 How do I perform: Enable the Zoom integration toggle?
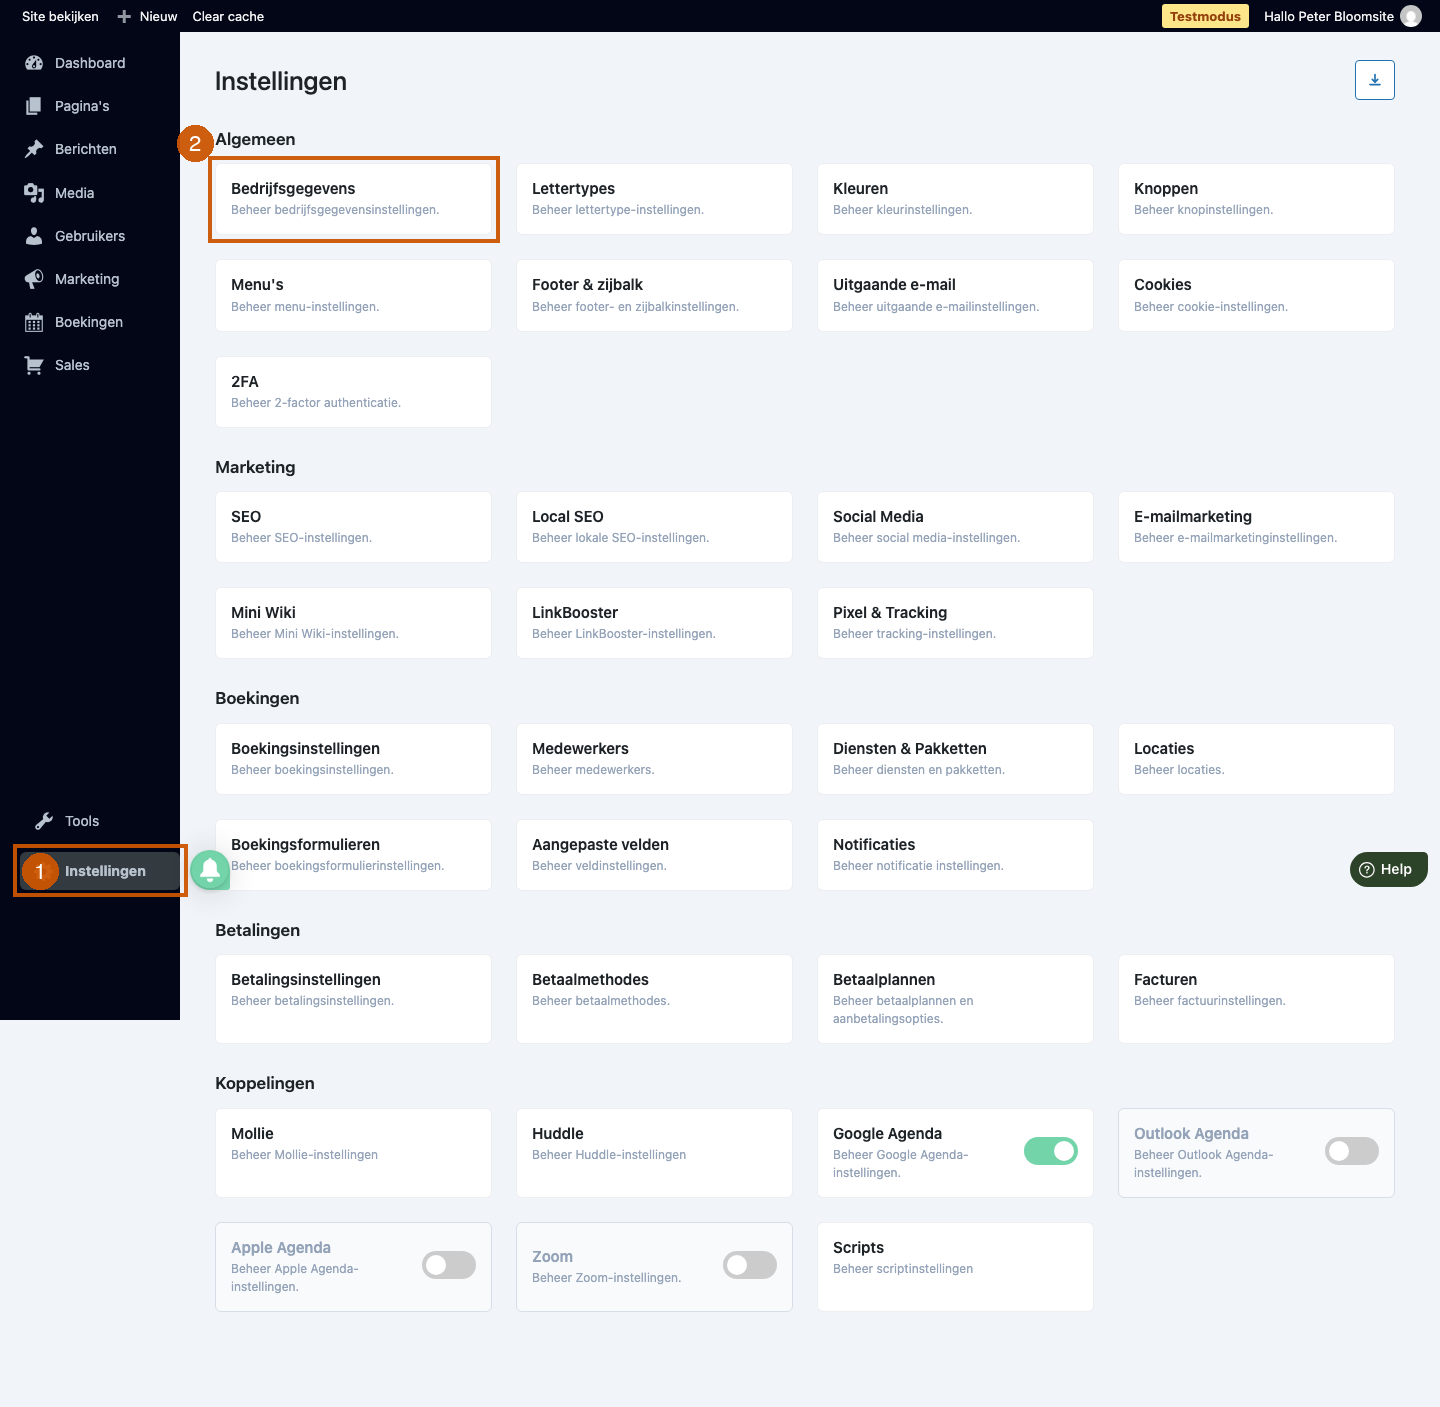click(x=750, y=1265)
